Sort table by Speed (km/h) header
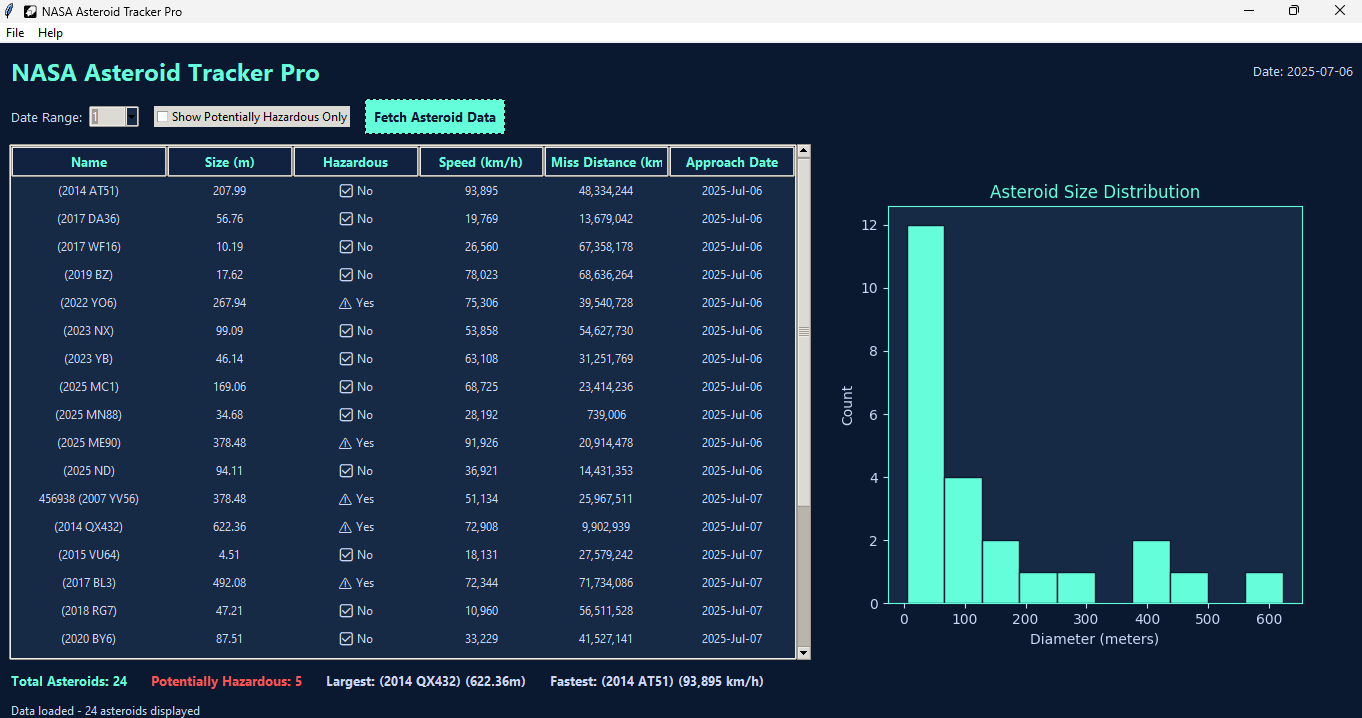This screenshot has height=718, width=1362. pyautogui.click(x=481, y=162)
